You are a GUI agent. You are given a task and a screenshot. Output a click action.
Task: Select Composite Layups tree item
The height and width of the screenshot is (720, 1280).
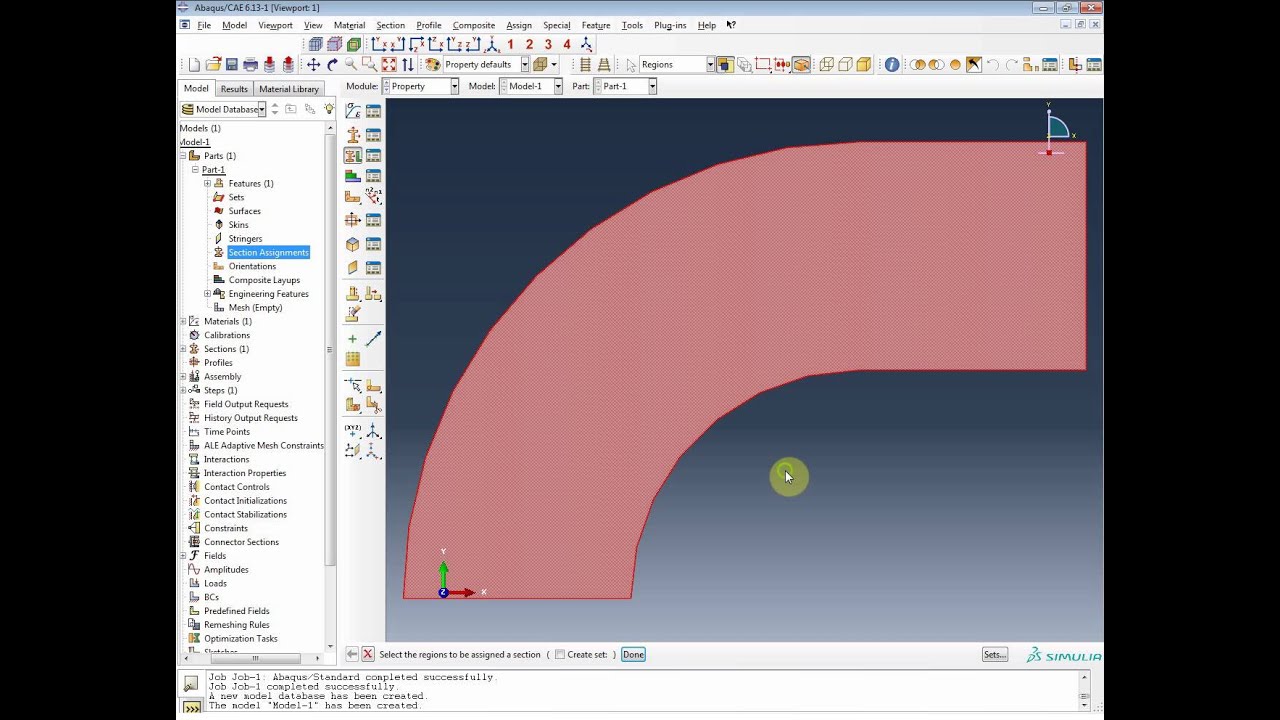[264, 280]
